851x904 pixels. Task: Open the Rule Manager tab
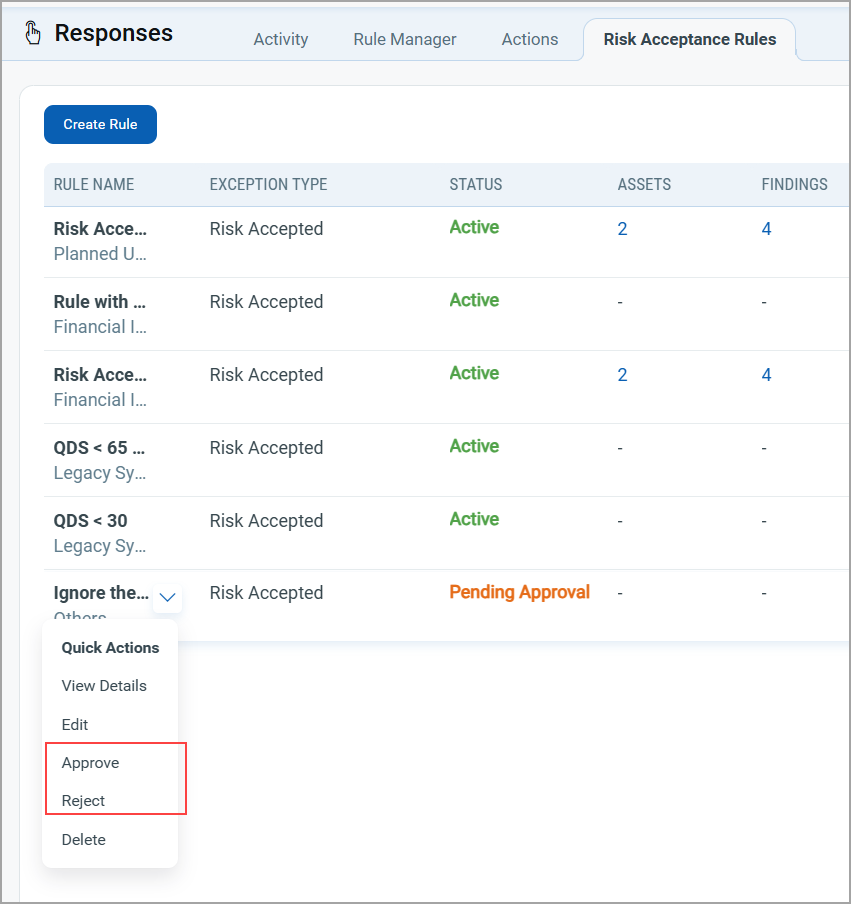pyautogui.click(x=405, y=40)
